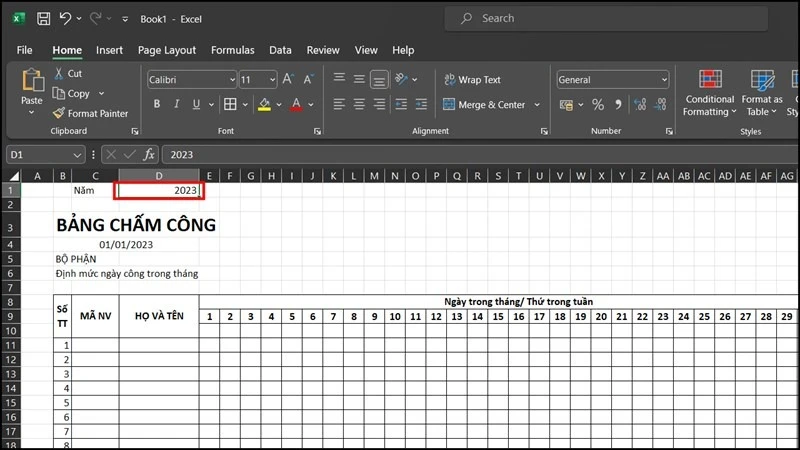Open the Number dialog launcher
800x450 pixels.
669,131
